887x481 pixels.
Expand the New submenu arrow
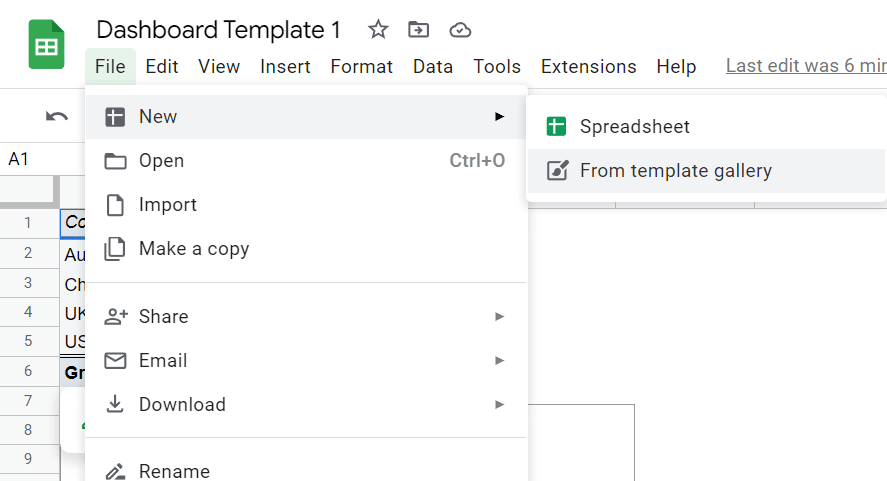pyautogui.click(x=499, y=117)
